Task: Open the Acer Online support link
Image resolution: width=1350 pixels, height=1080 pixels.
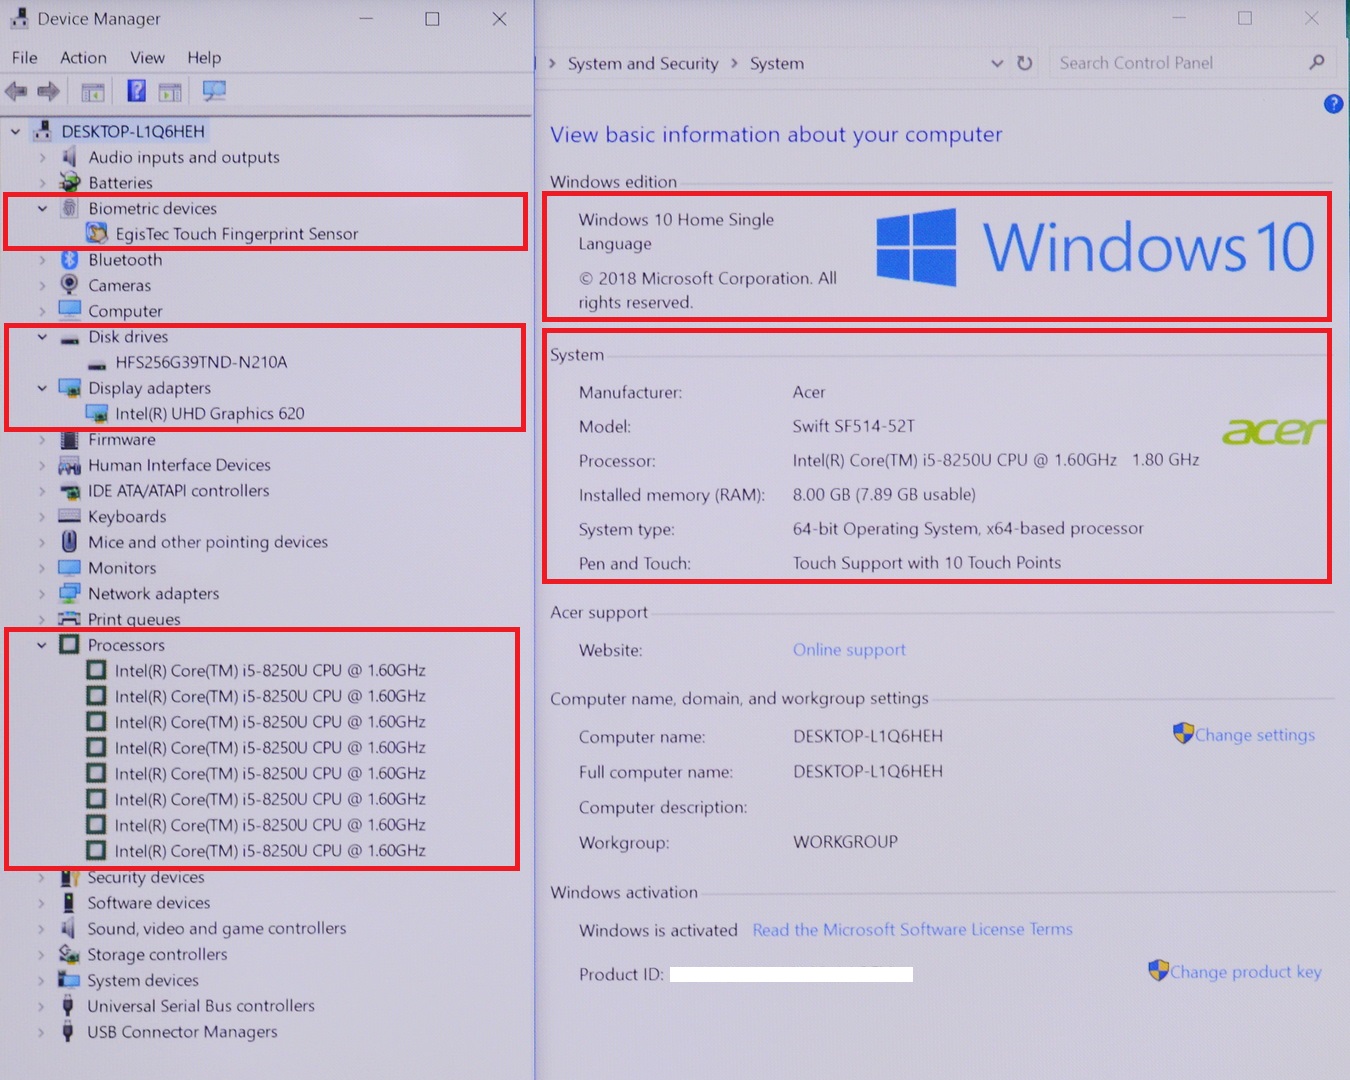Action: [849, 650]
